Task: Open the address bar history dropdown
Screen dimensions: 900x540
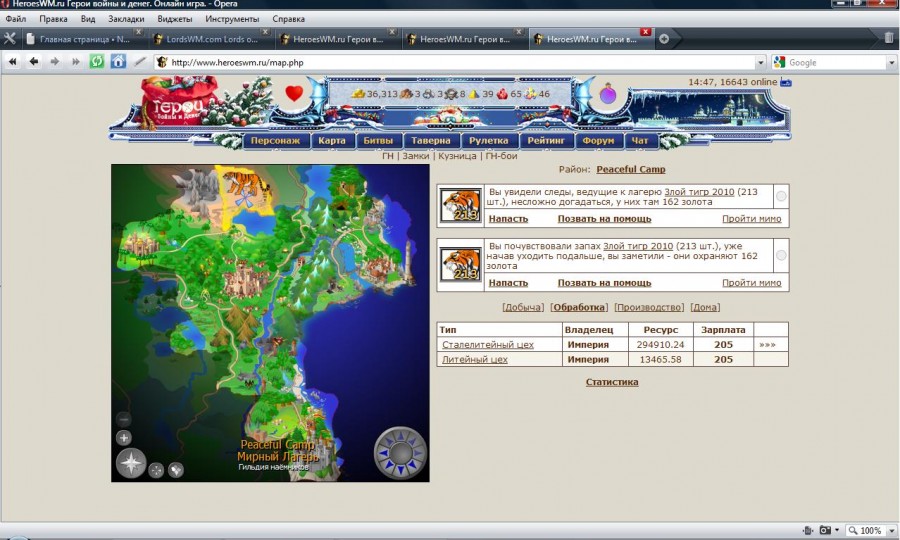Action: 761,62
